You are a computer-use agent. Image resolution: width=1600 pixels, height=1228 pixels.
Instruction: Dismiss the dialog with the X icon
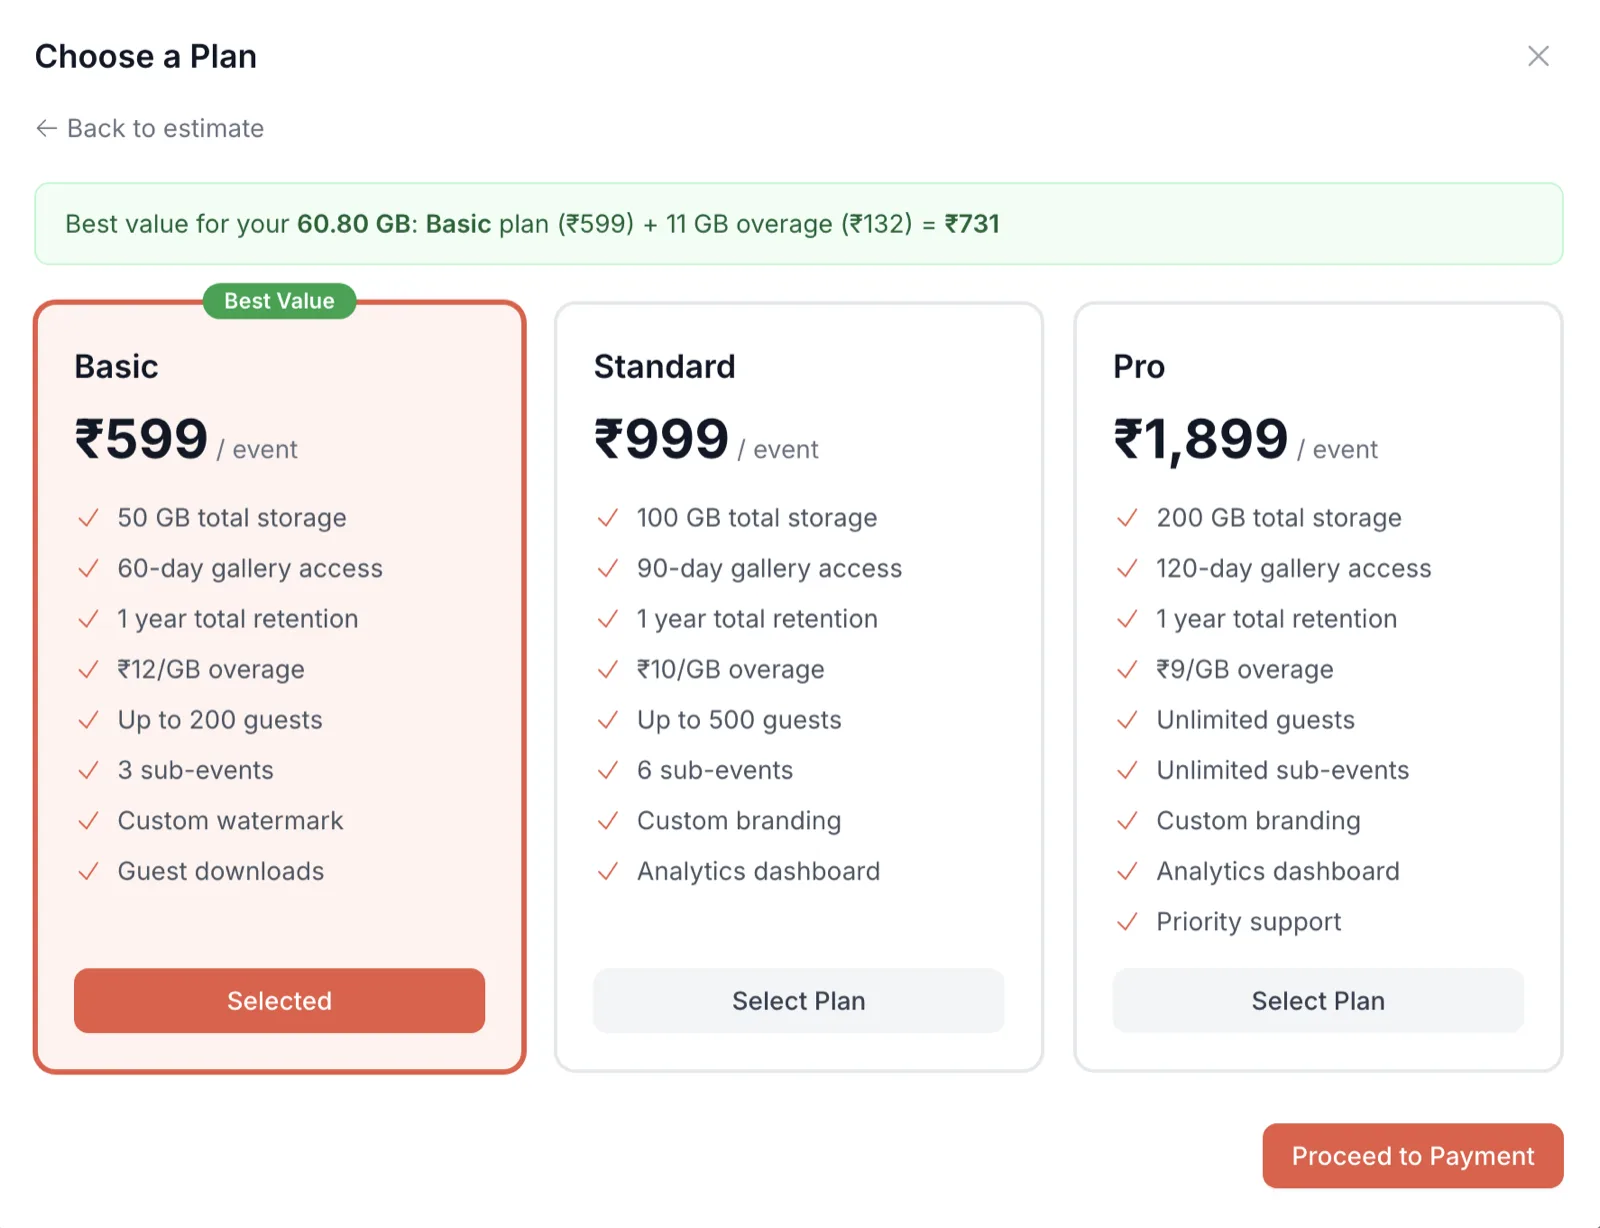(1537, 56)
